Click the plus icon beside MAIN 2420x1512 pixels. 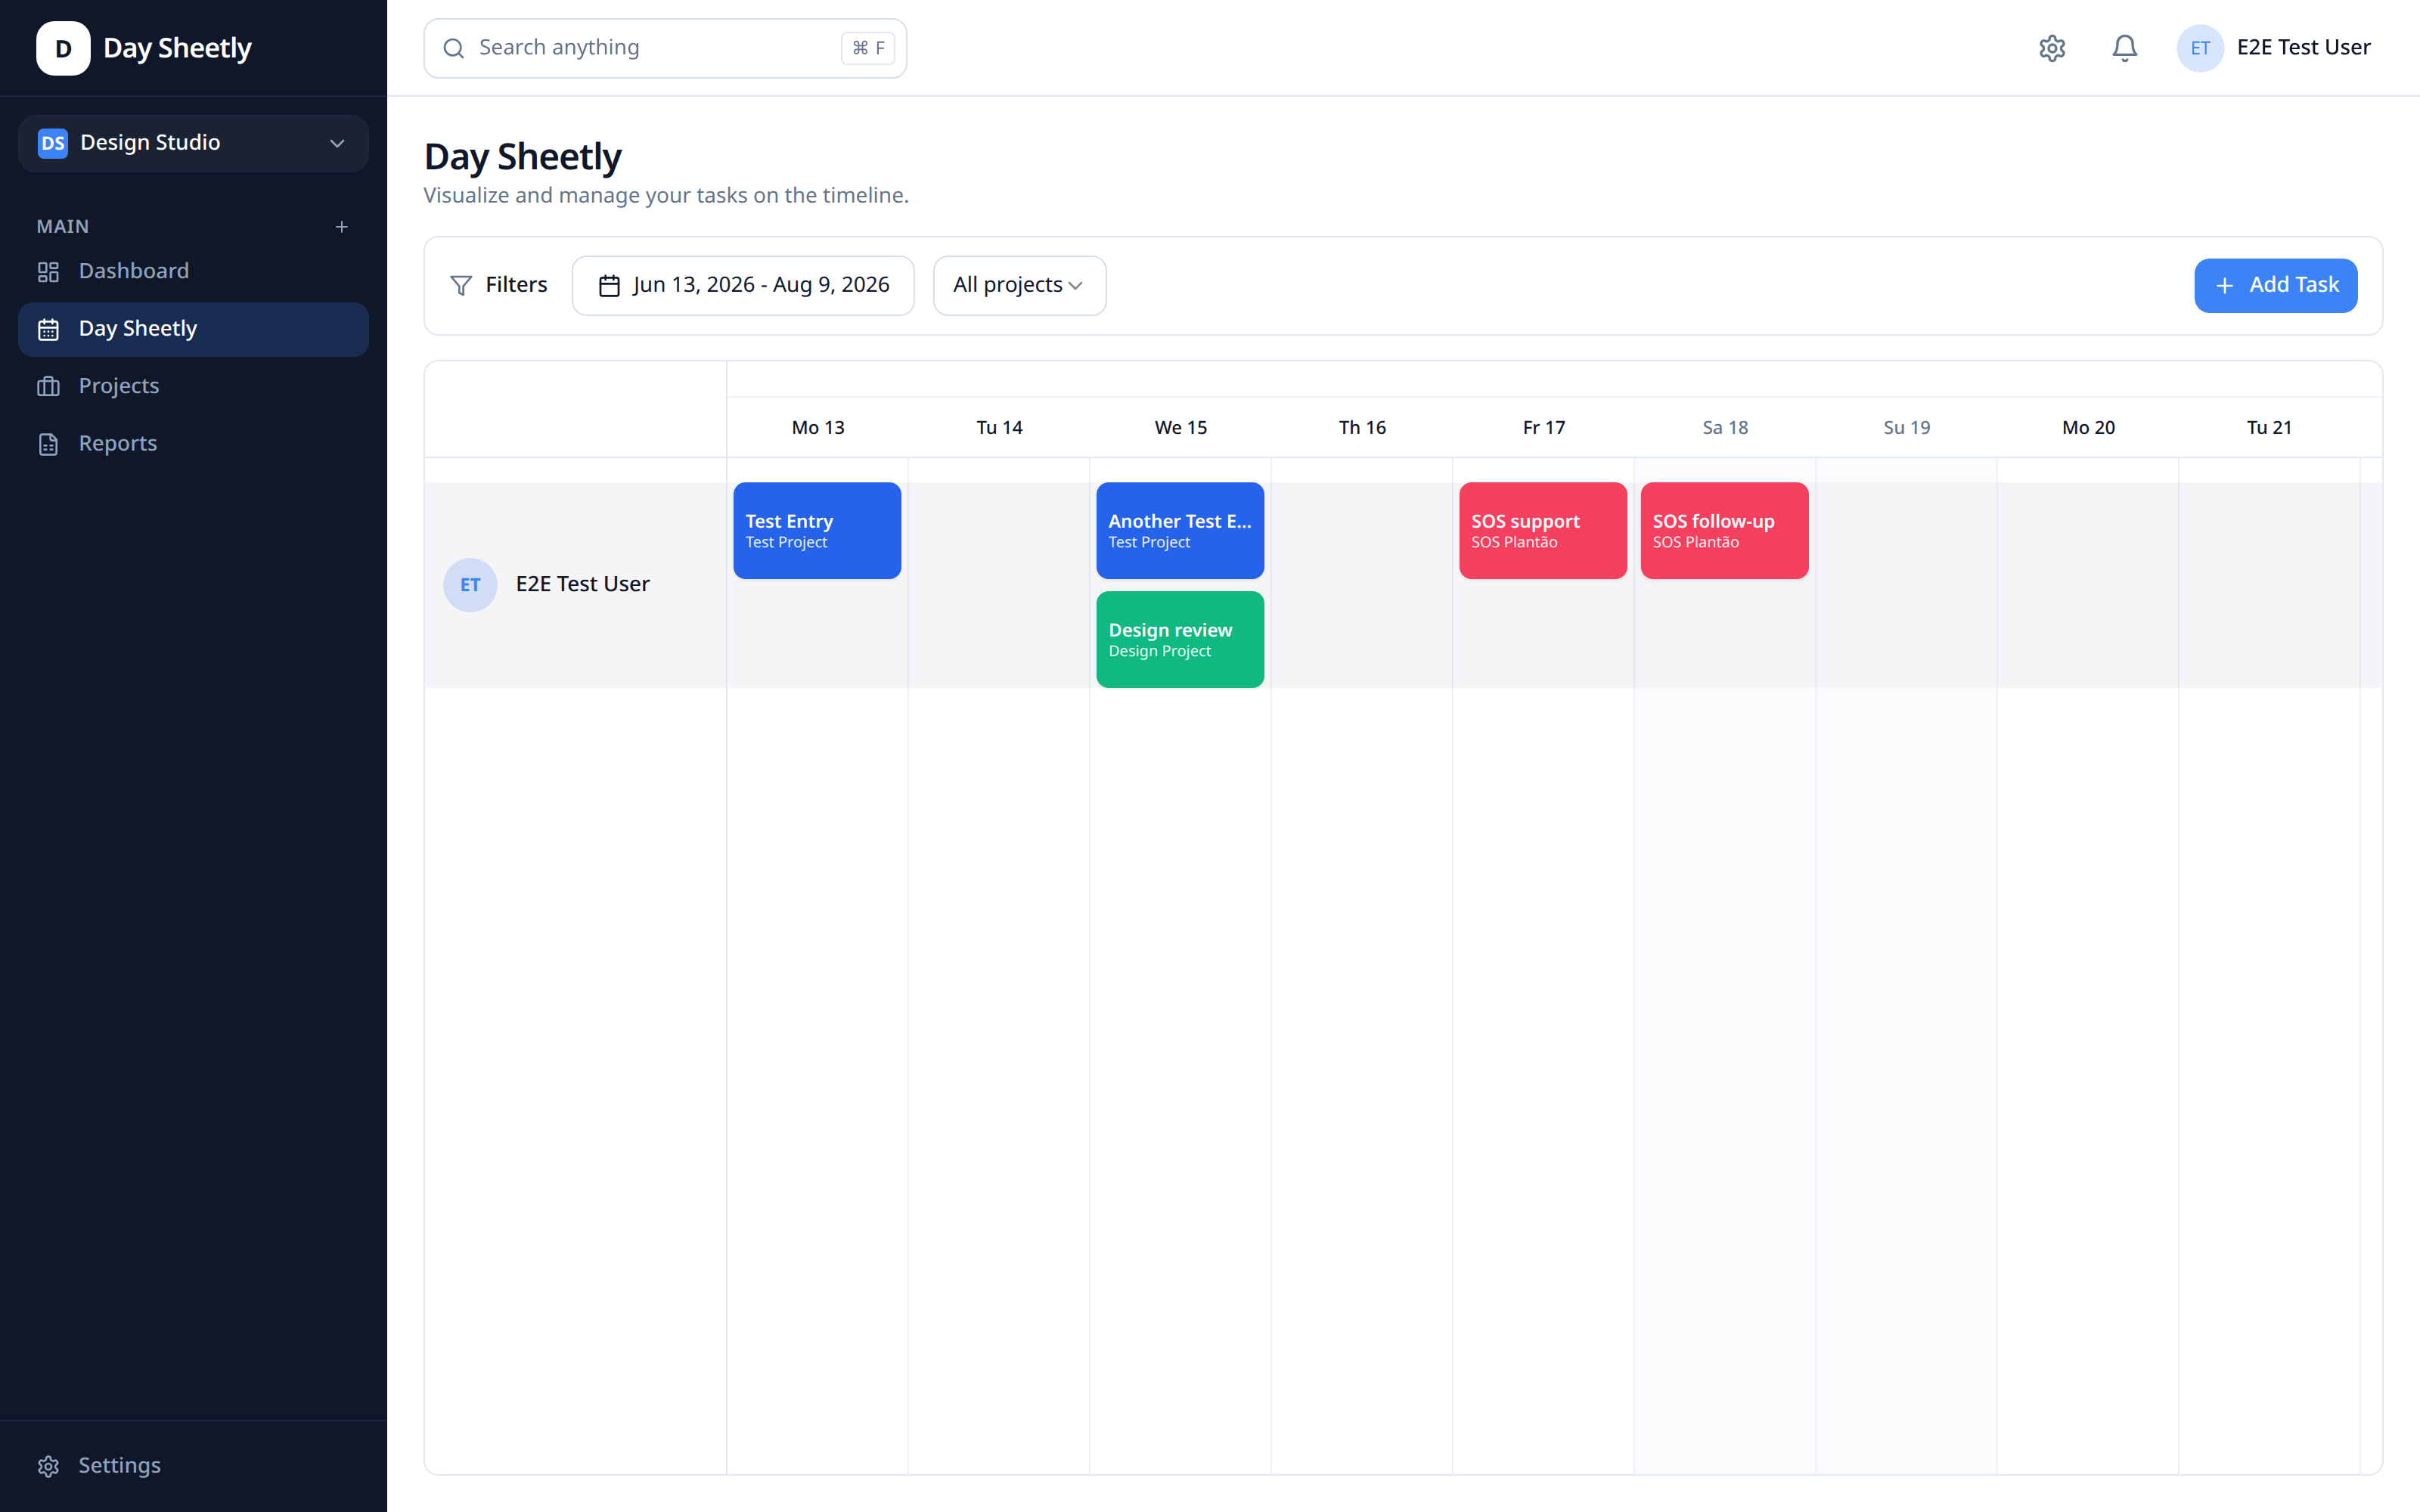click(342, 227)
